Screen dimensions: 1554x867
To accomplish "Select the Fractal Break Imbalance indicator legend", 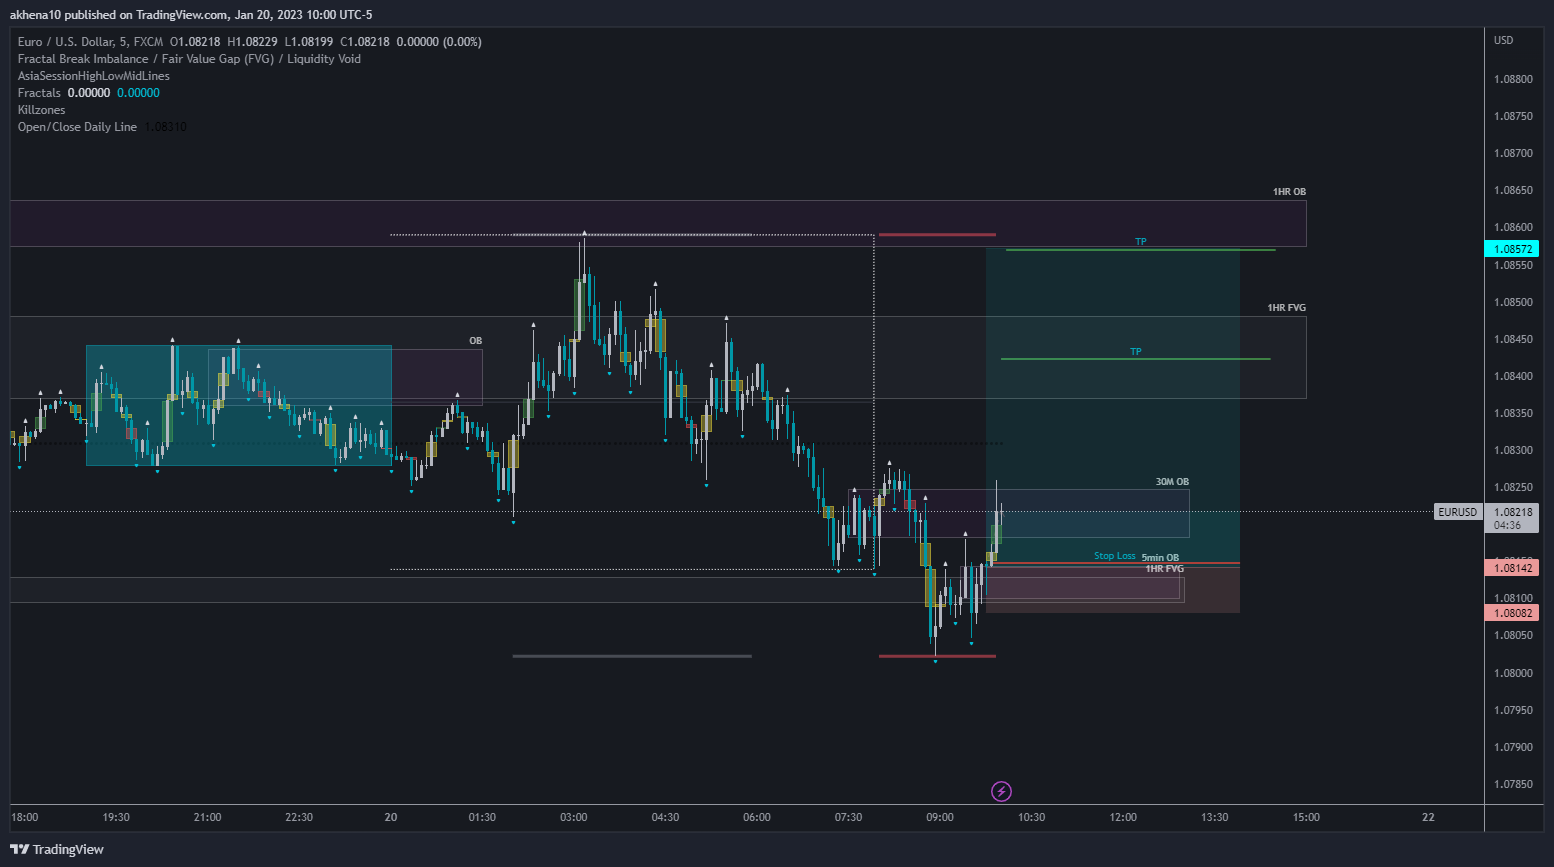I will pos(189,59).
